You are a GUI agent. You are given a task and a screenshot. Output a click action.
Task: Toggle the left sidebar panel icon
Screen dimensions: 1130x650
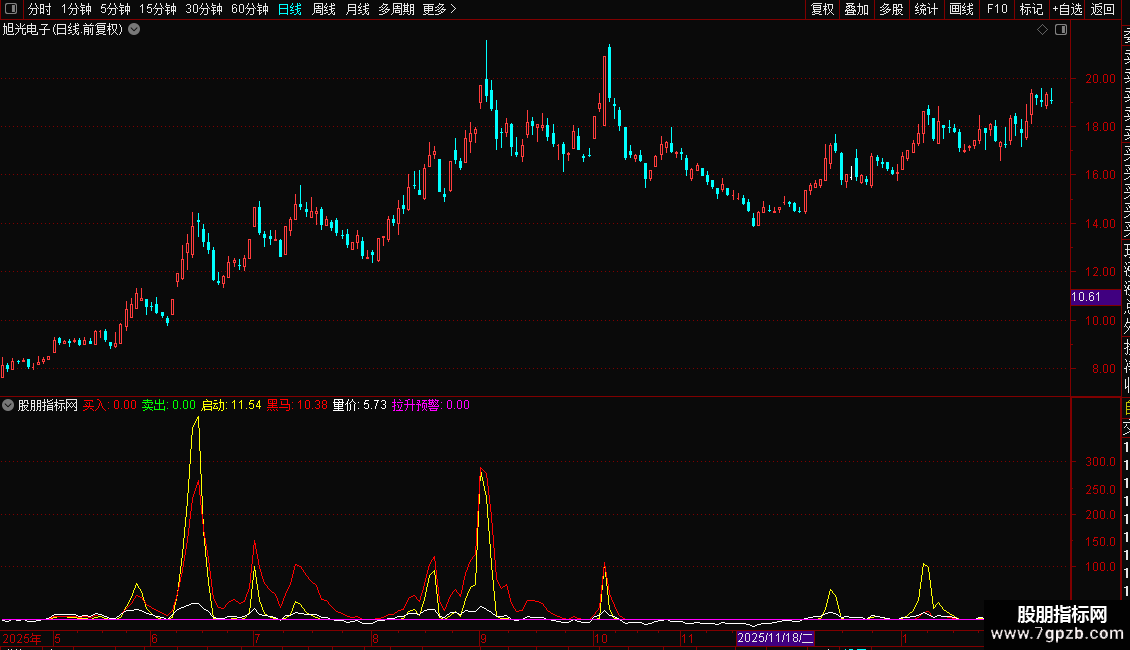[11, 9]
